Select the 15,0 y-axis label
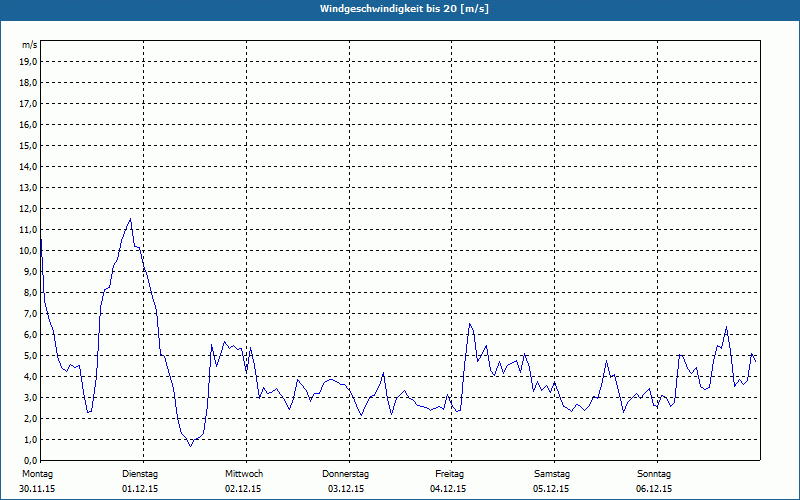 (28, 145)
